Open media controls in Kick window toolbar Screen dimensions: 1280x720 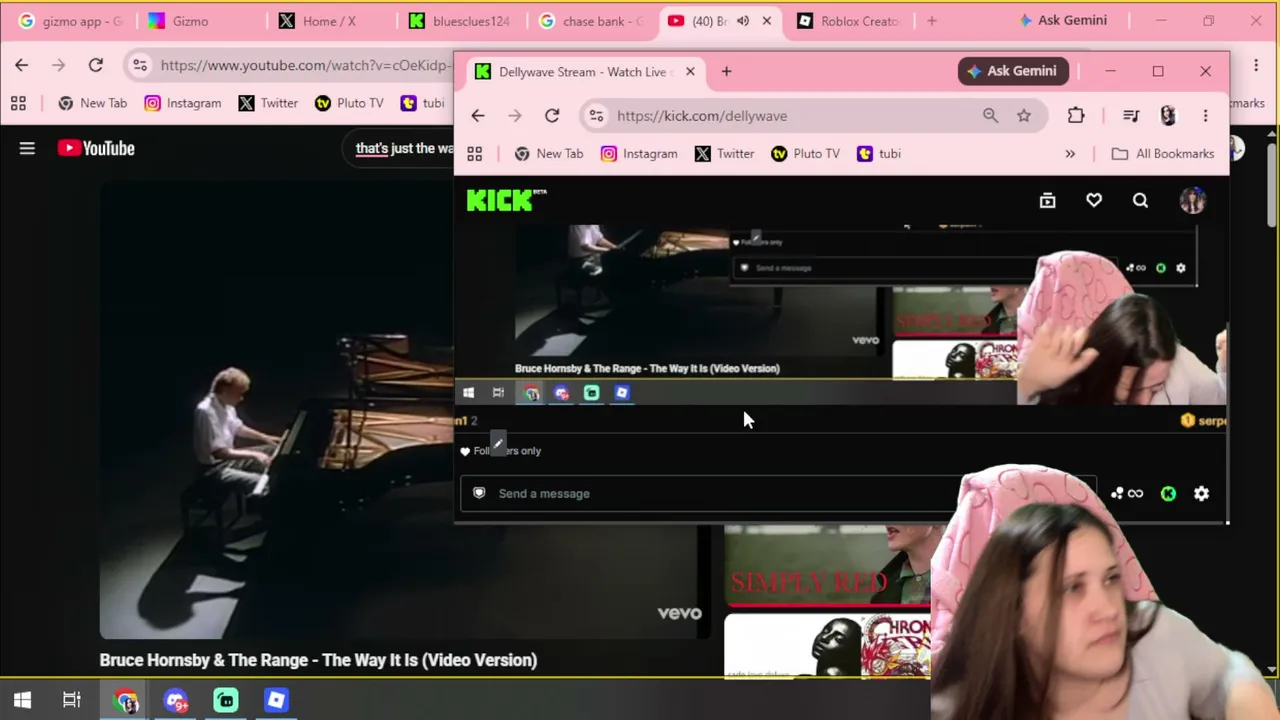pos(1131,116)
